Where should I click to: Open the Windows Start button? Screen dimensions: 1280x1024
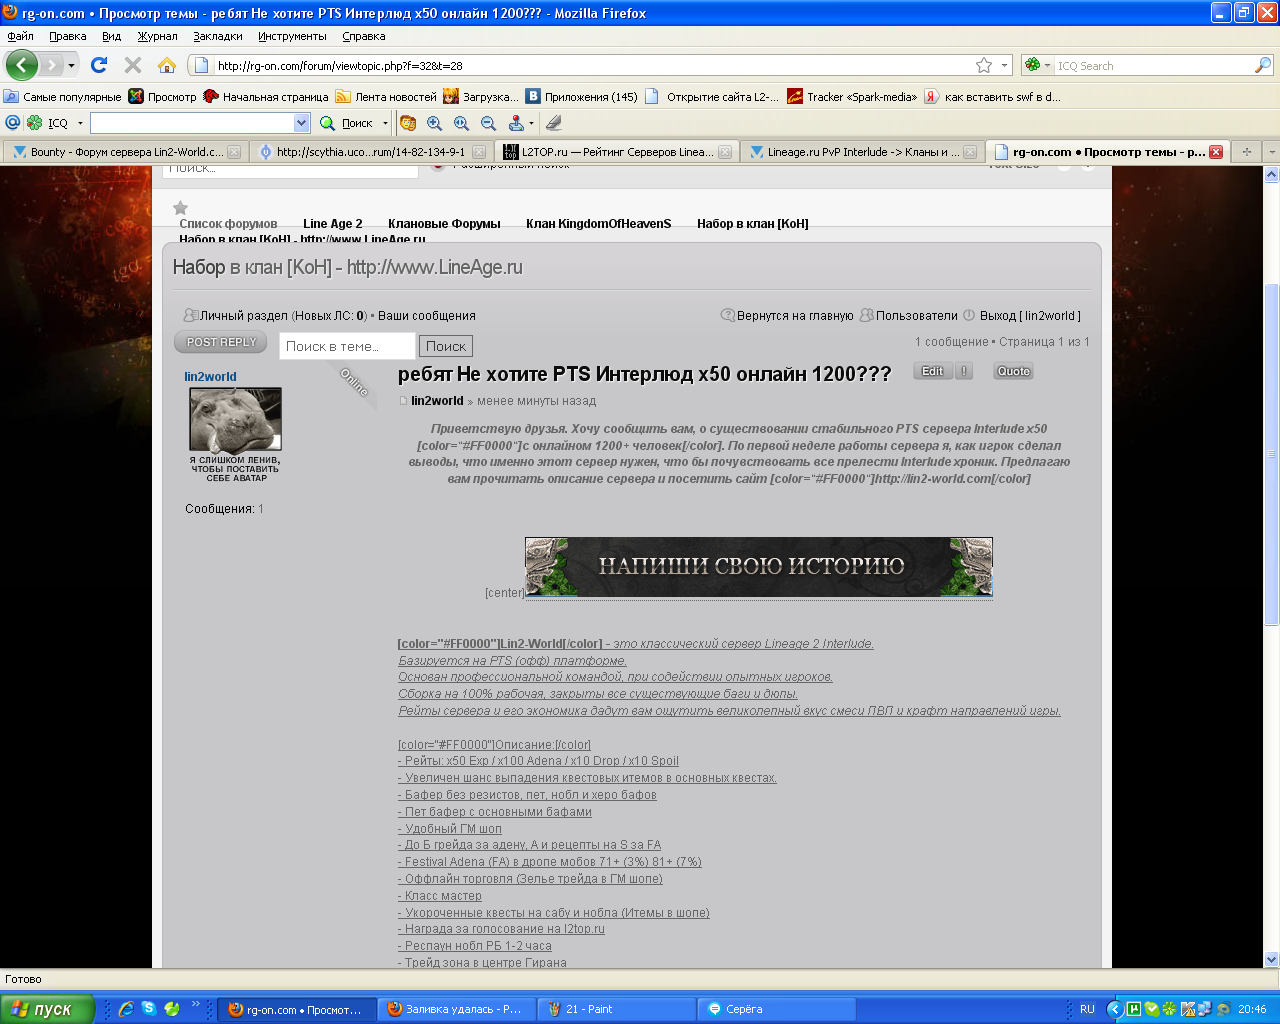tap(47, 1009)
